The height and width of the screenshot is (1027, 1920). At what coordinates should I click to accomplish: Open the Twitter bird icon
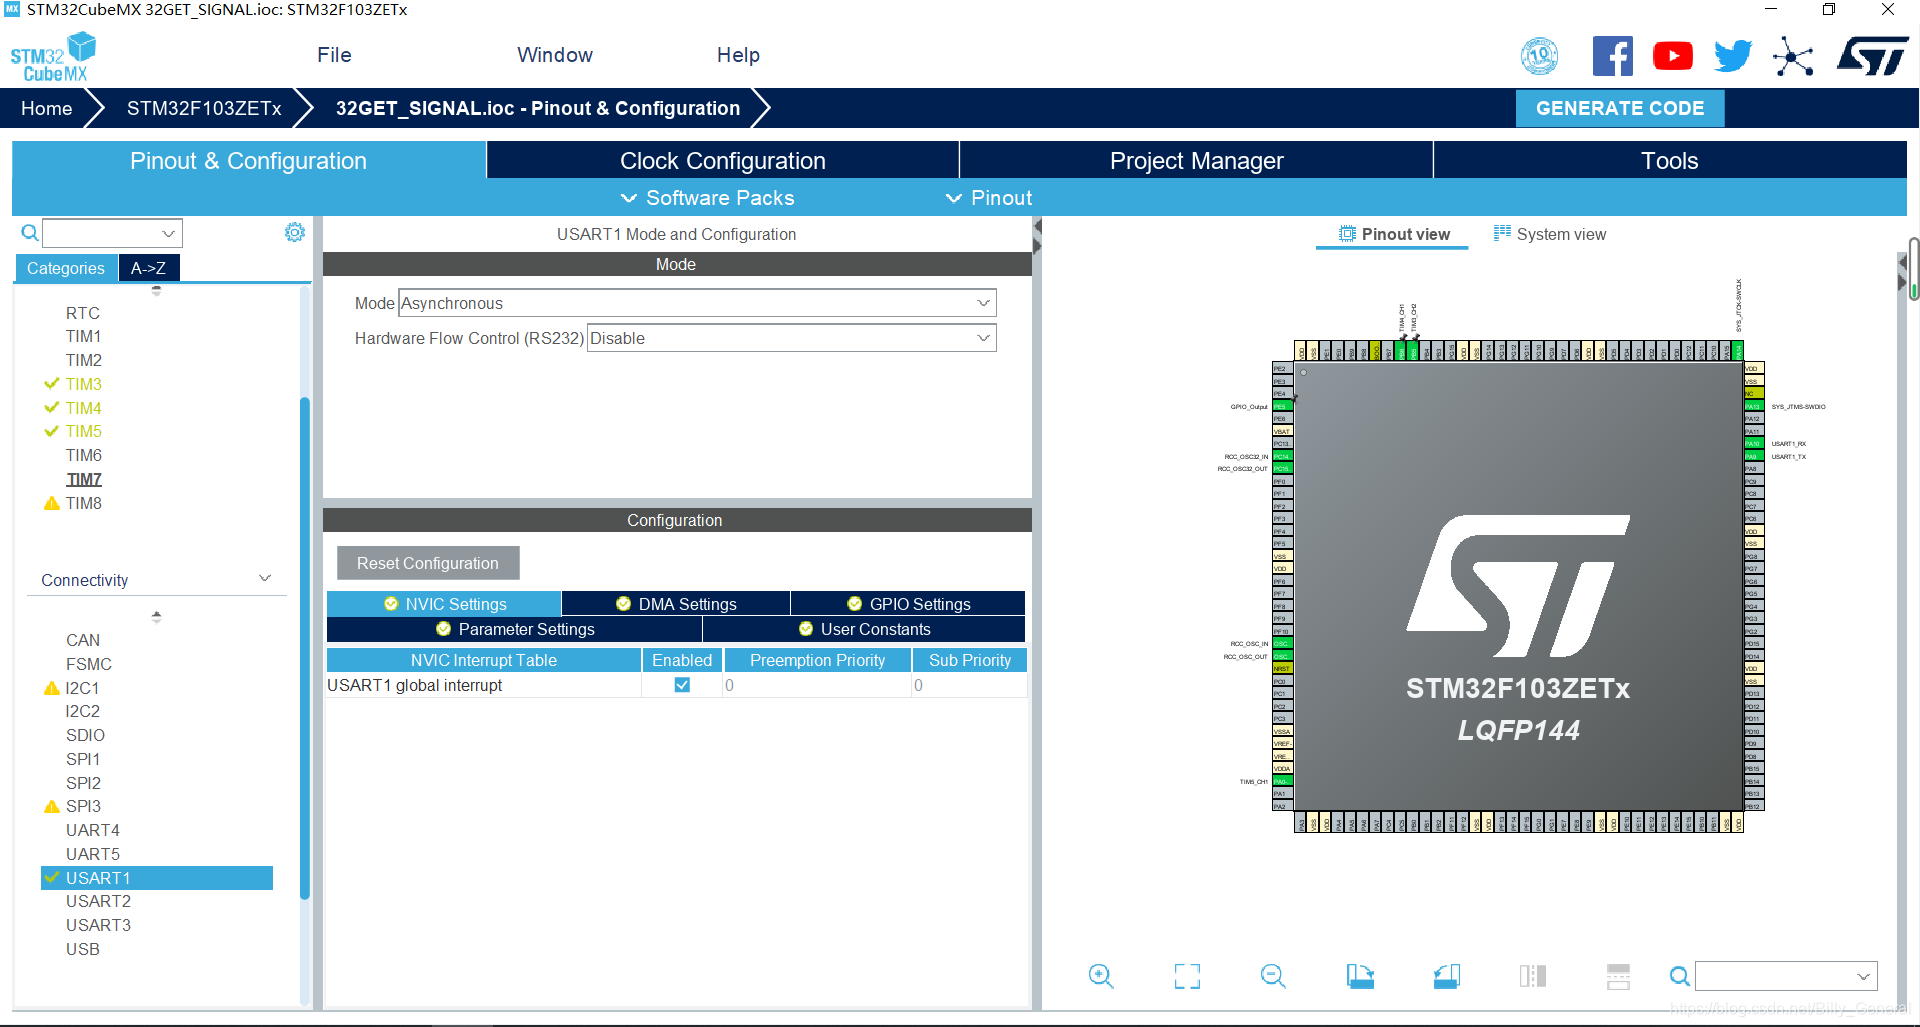coord(1733,56)
